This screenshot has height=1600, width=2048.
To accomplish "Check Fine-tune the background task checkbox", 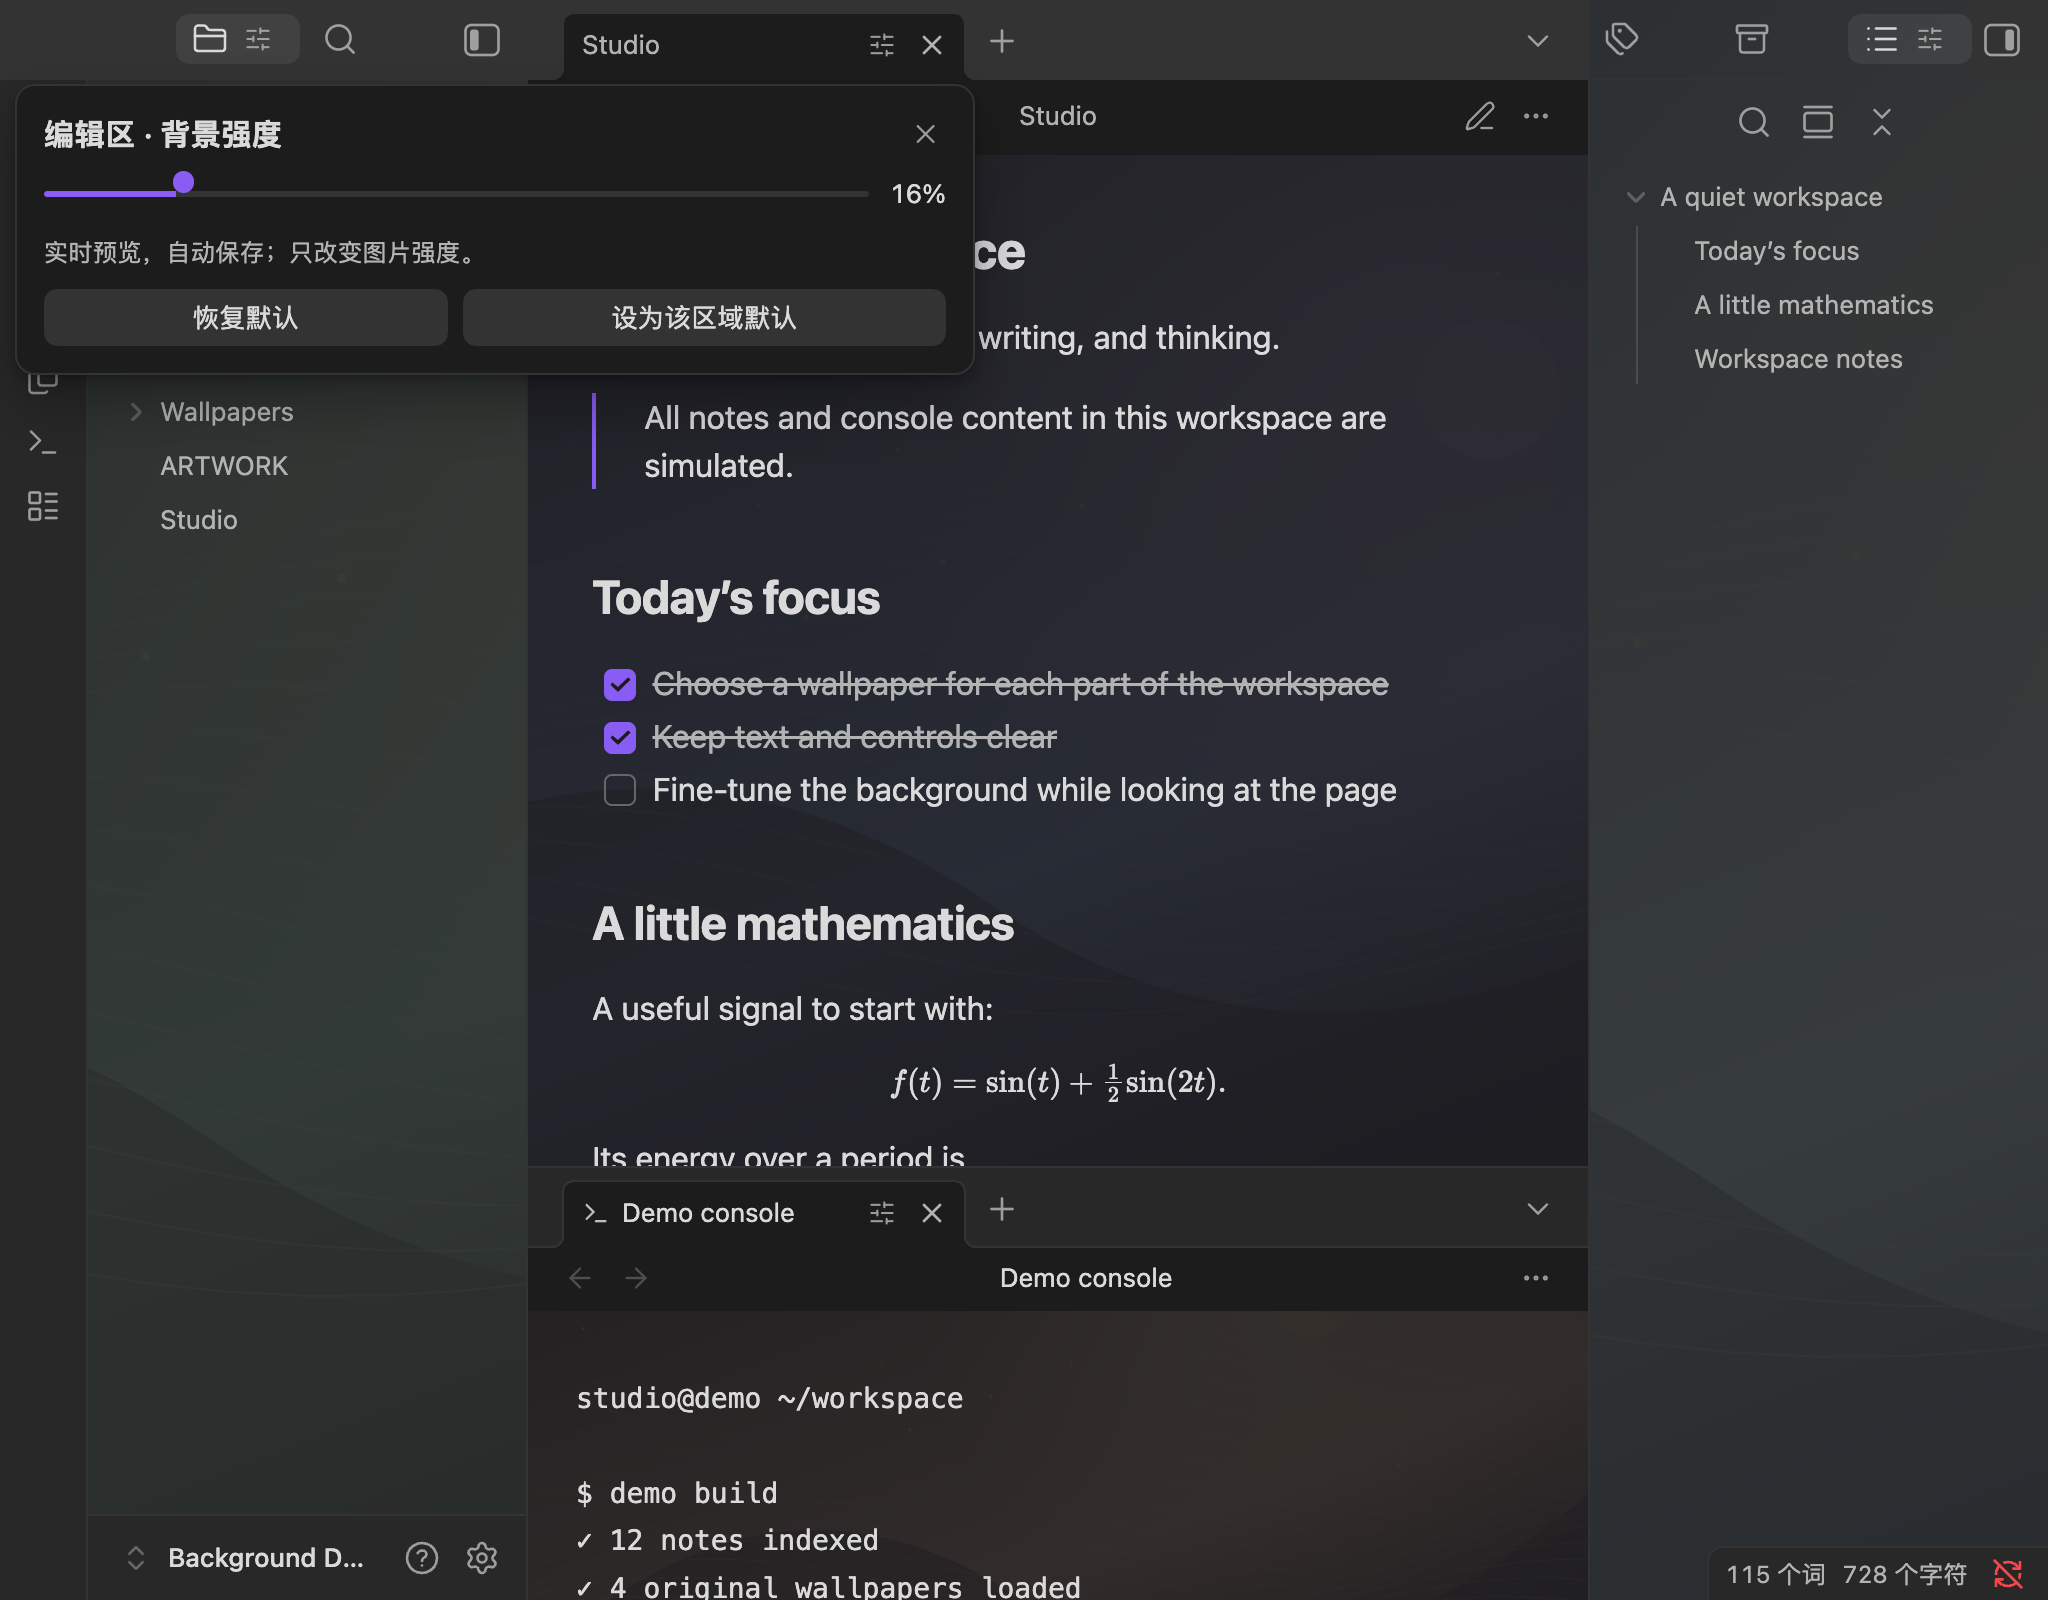I will 620,790.
